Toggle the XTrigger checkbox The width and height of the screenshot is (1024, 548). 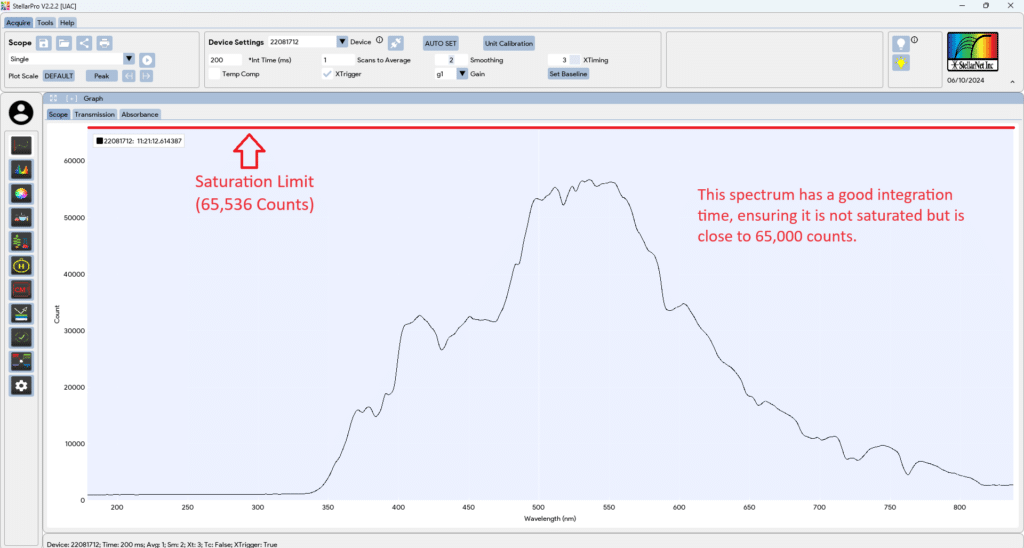[x=327, y=74]
